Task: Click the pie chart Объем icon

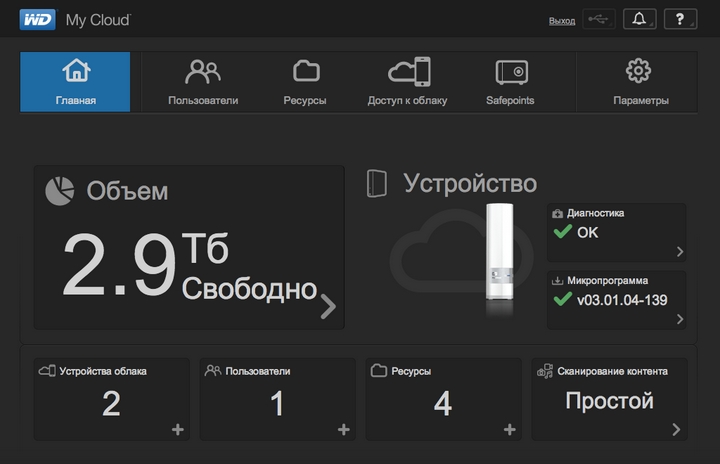Action: (x=60, y=191)
